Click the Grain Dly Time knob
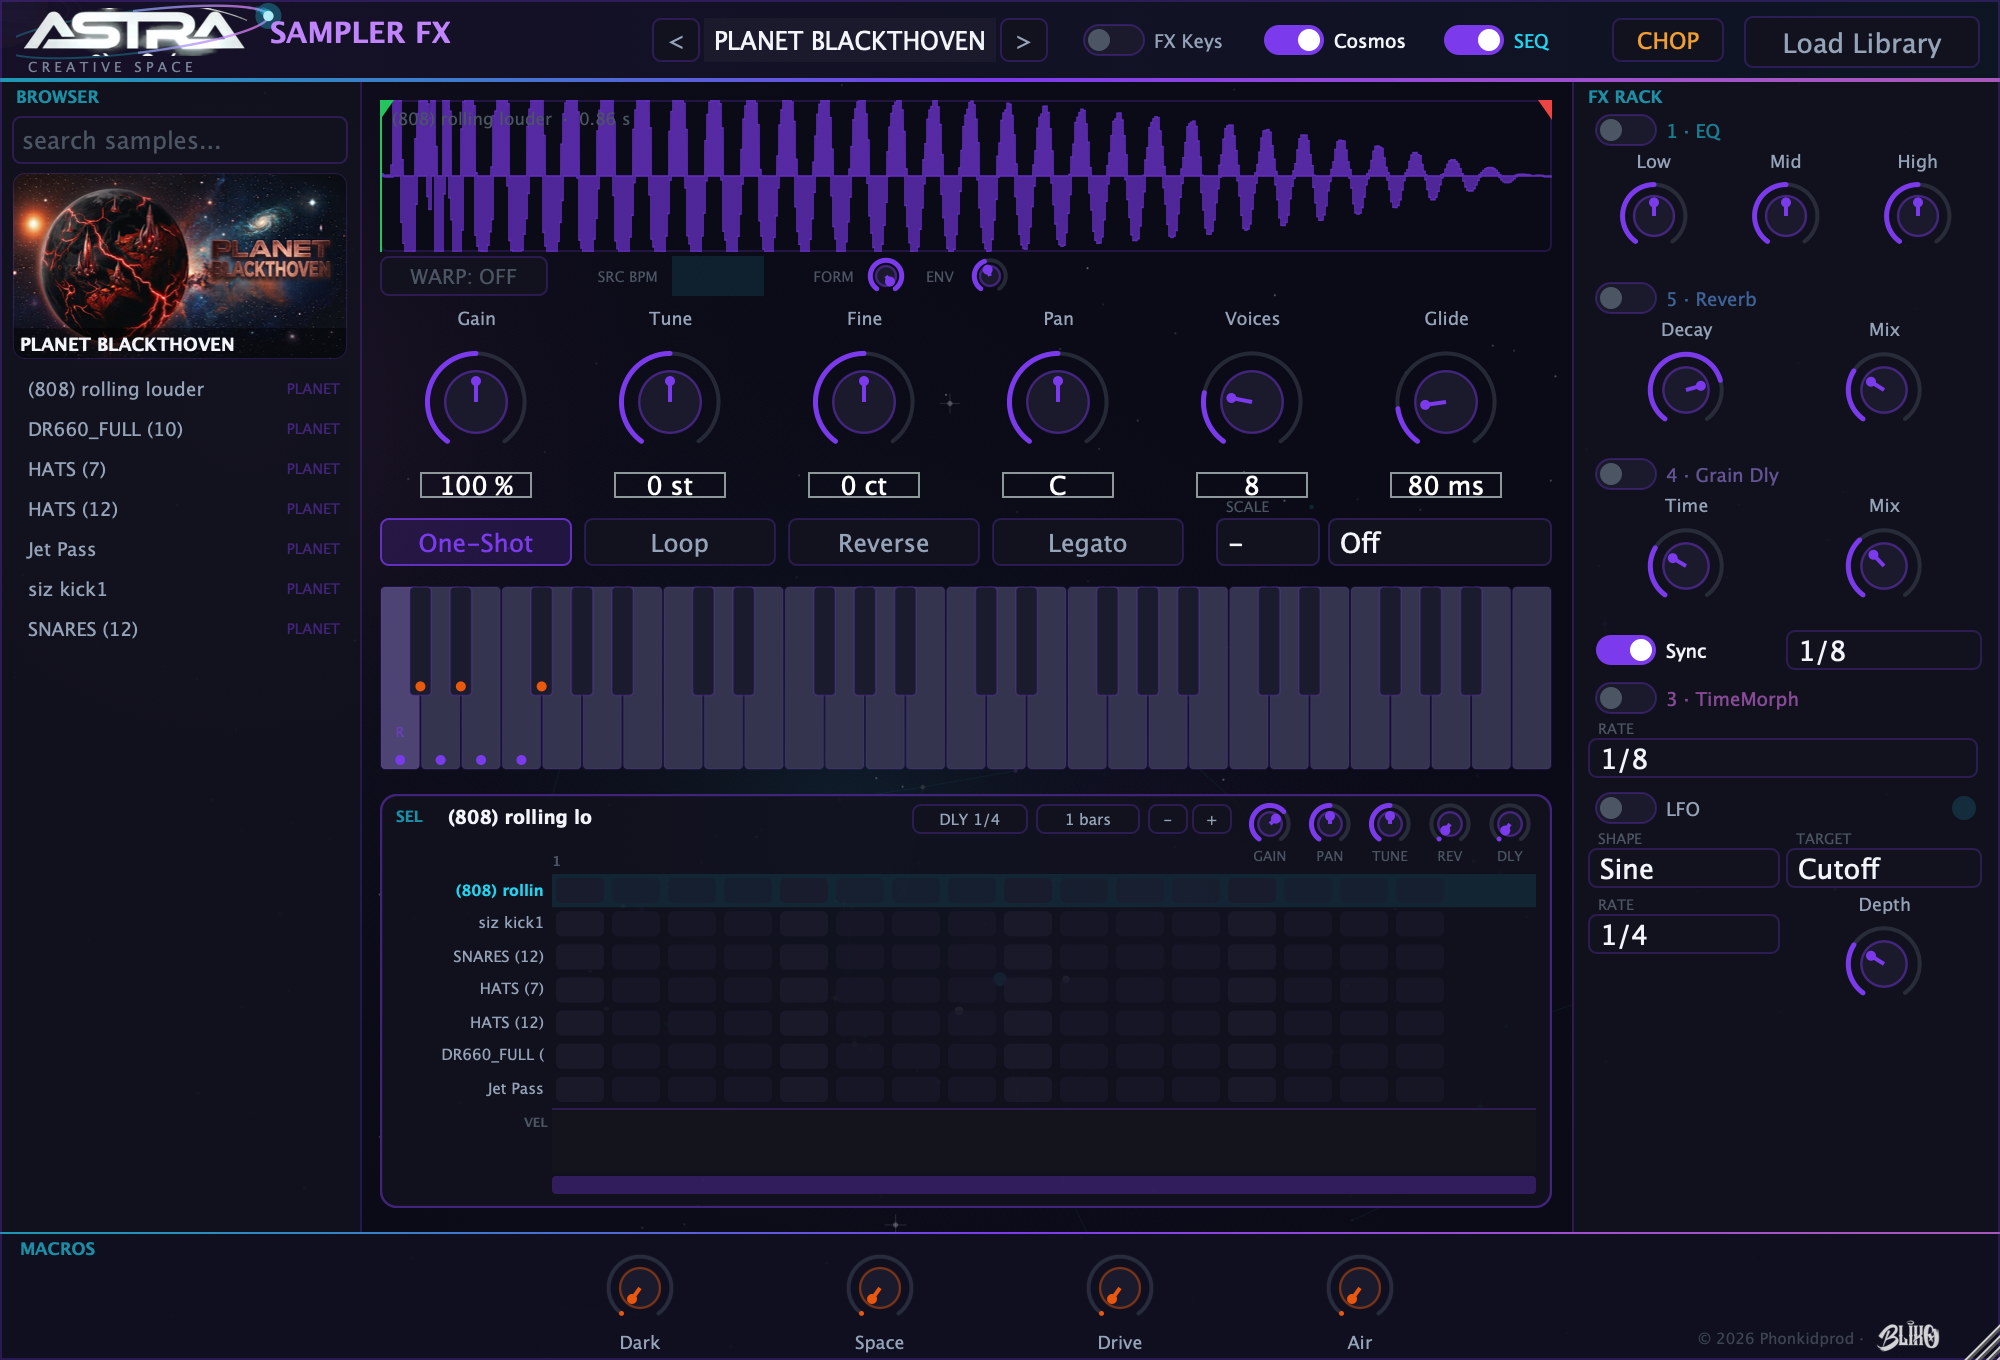This screenshot has height=1360, width=2000. pos(1686,565)
